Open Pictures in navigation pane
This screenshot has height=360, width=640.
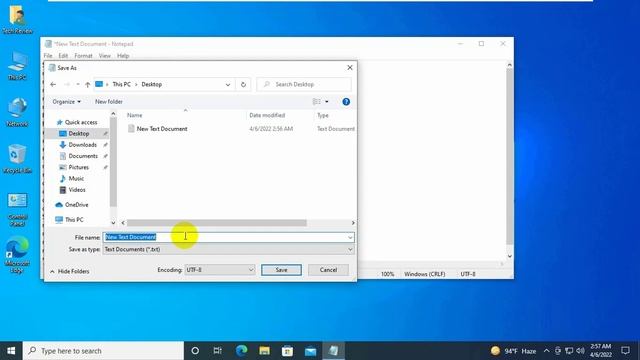coord(78,167)
